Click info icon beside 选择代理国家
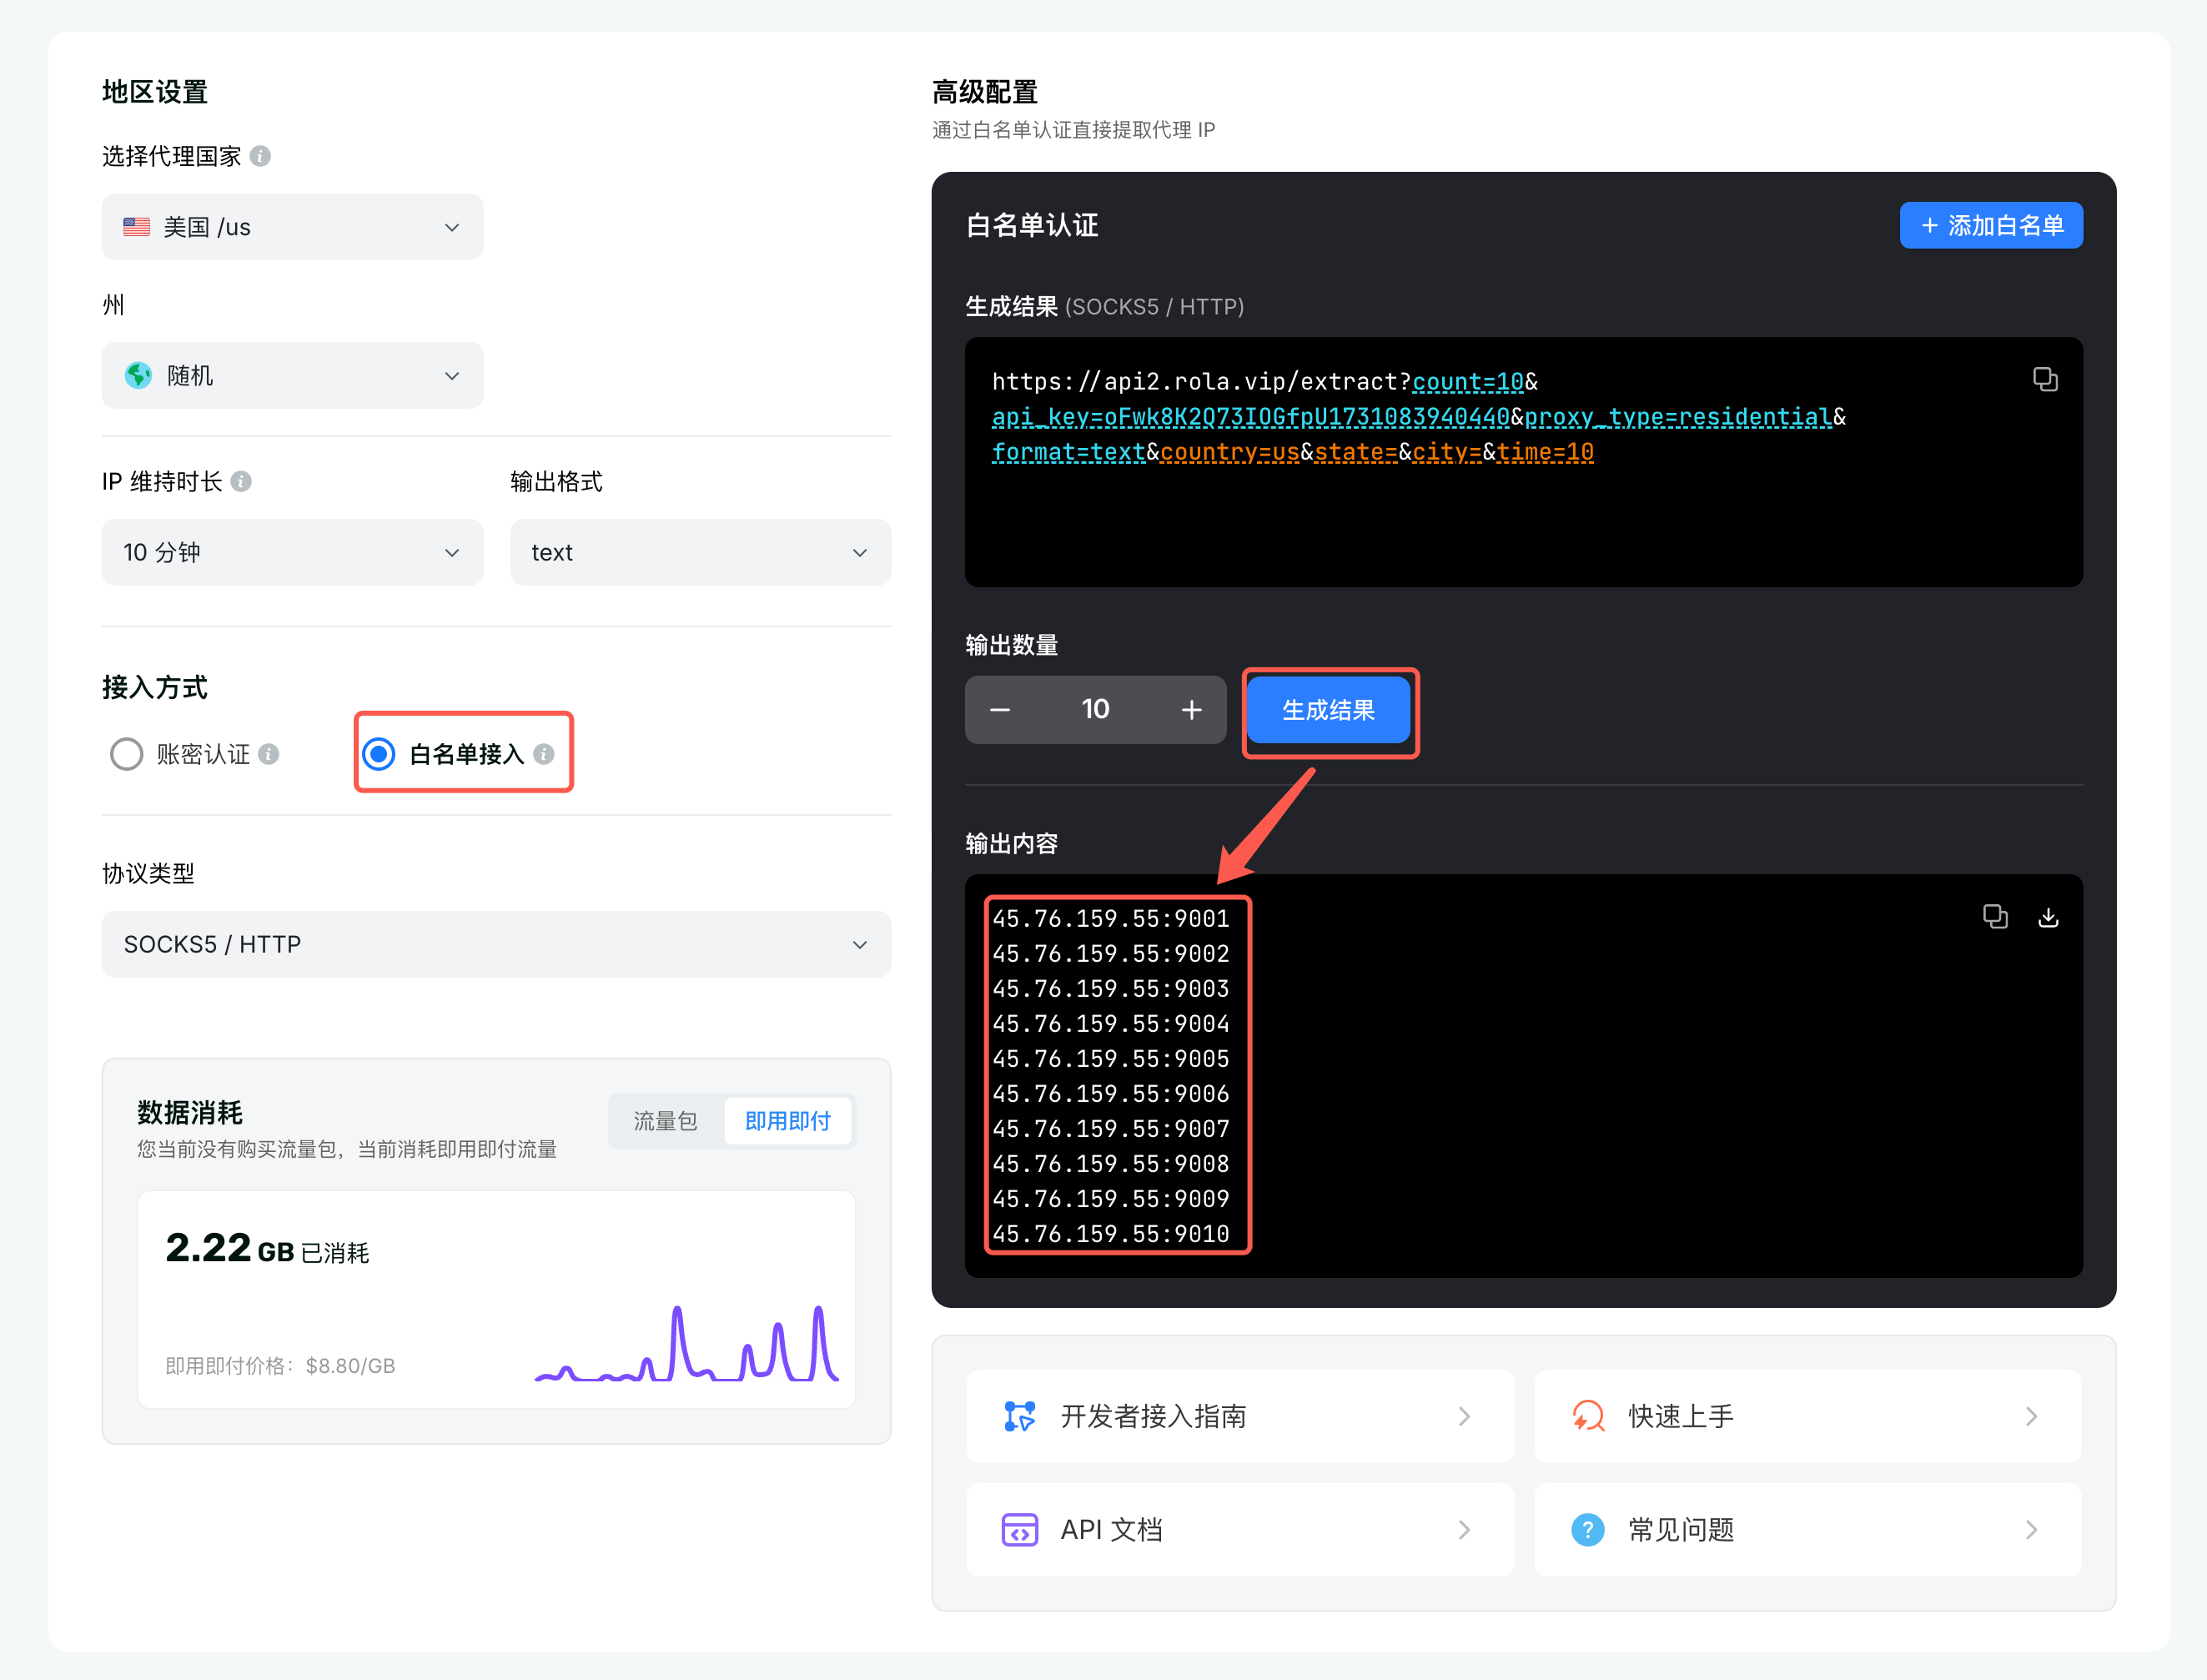Viewport: 2207px width, 1680px height. [x=260, y=156]
